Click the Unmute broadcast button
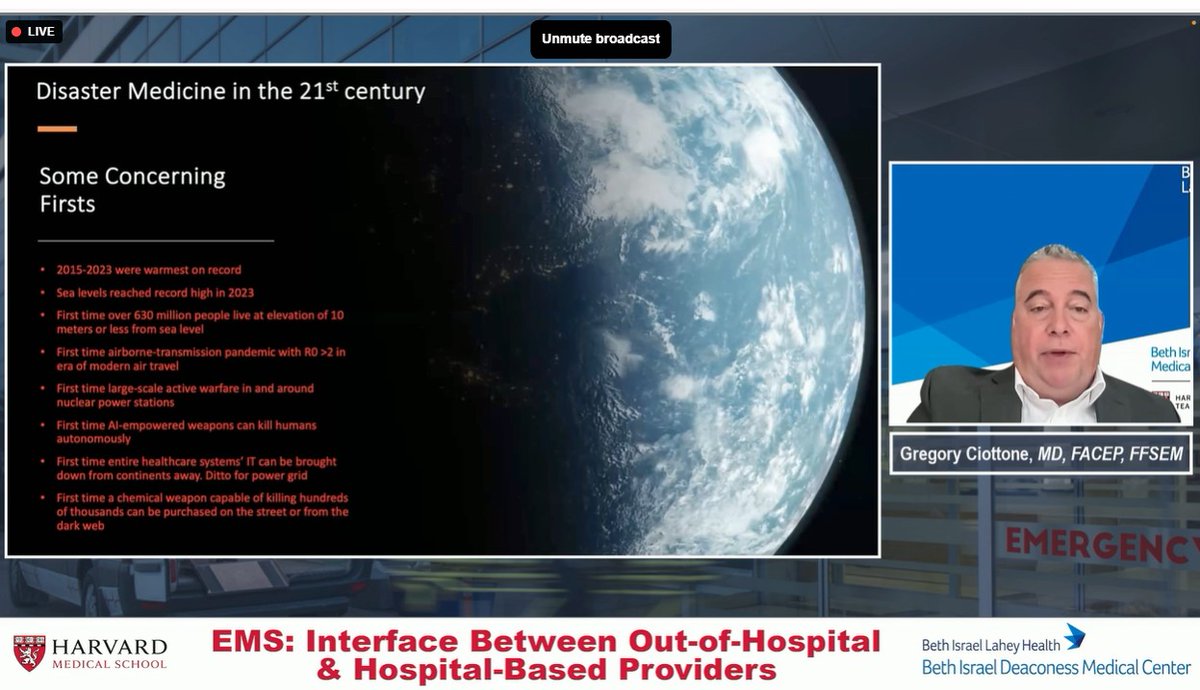 tap(600, 39)
